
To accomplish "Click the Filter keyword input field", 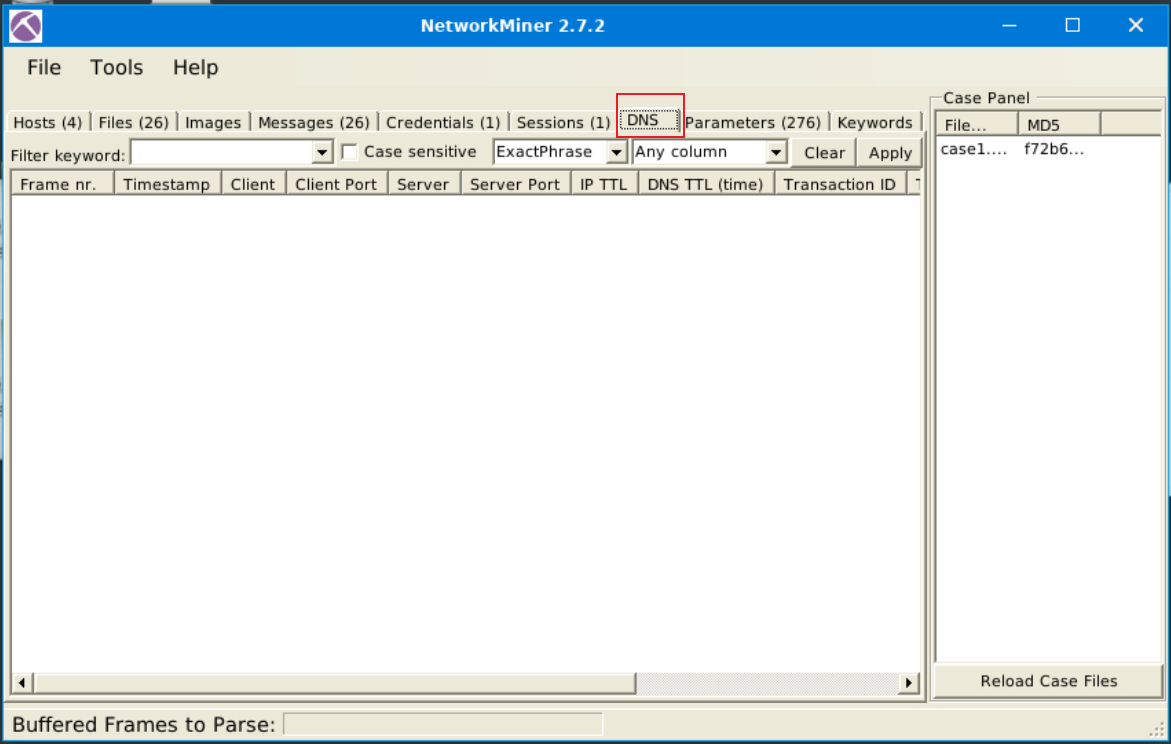I will click(222, 152).
